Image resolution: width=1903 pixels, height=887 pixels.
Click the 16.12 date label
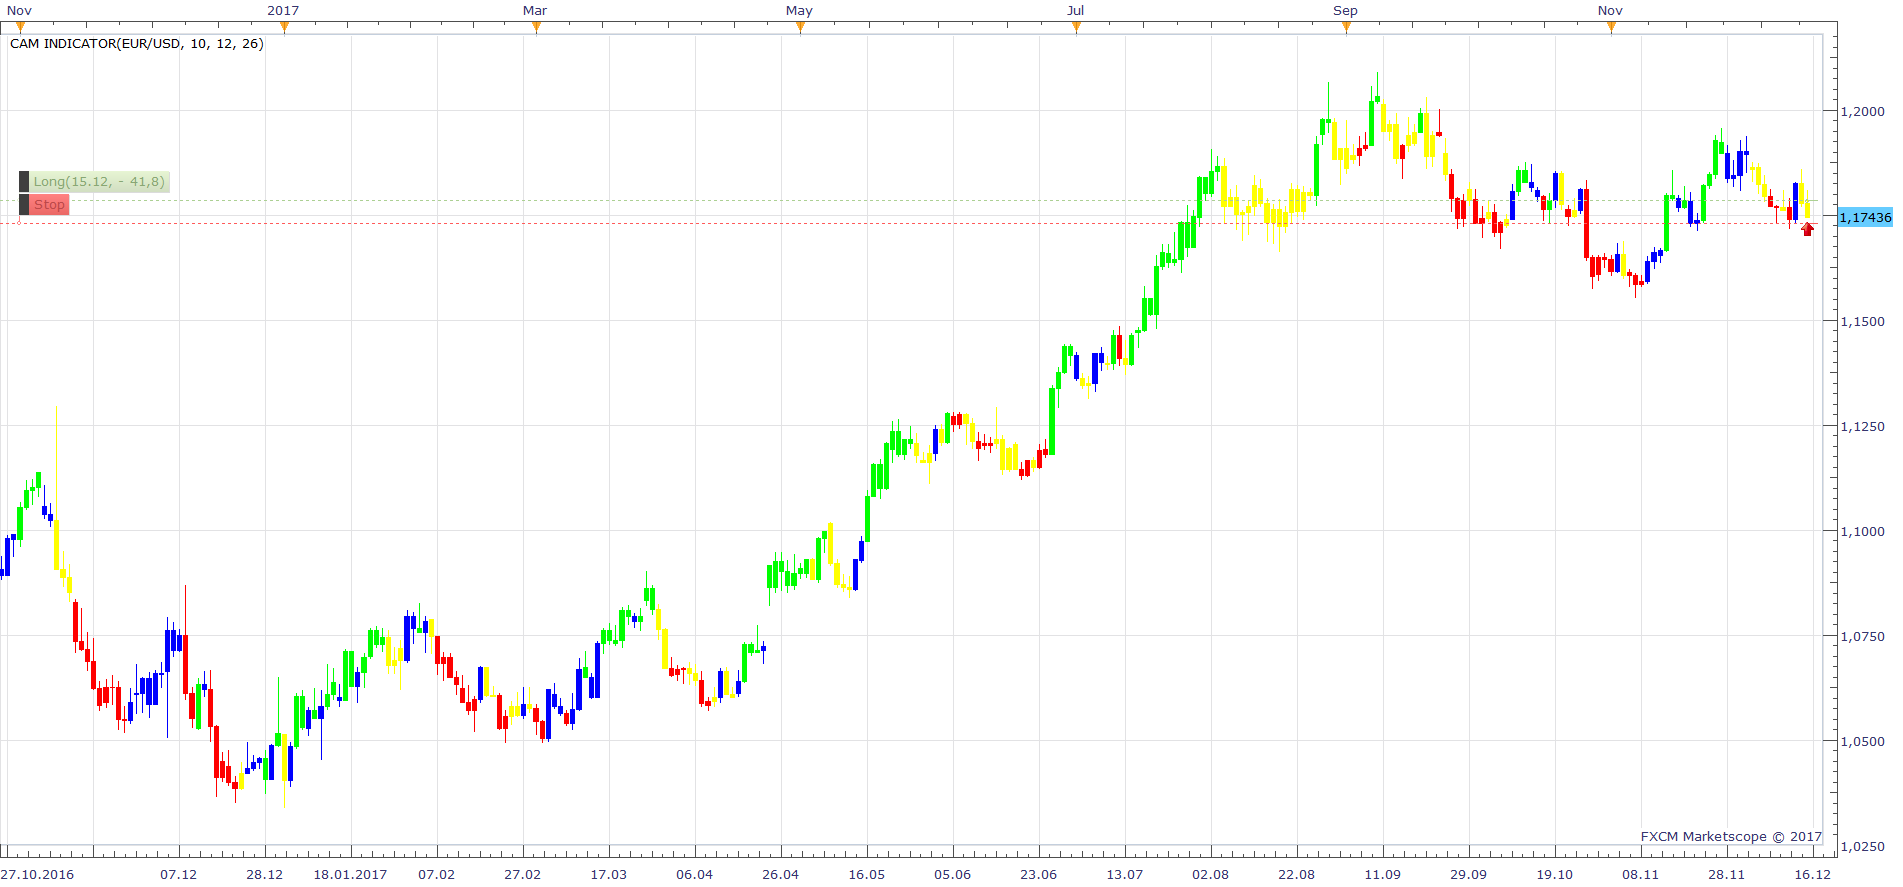[1813, 874]
